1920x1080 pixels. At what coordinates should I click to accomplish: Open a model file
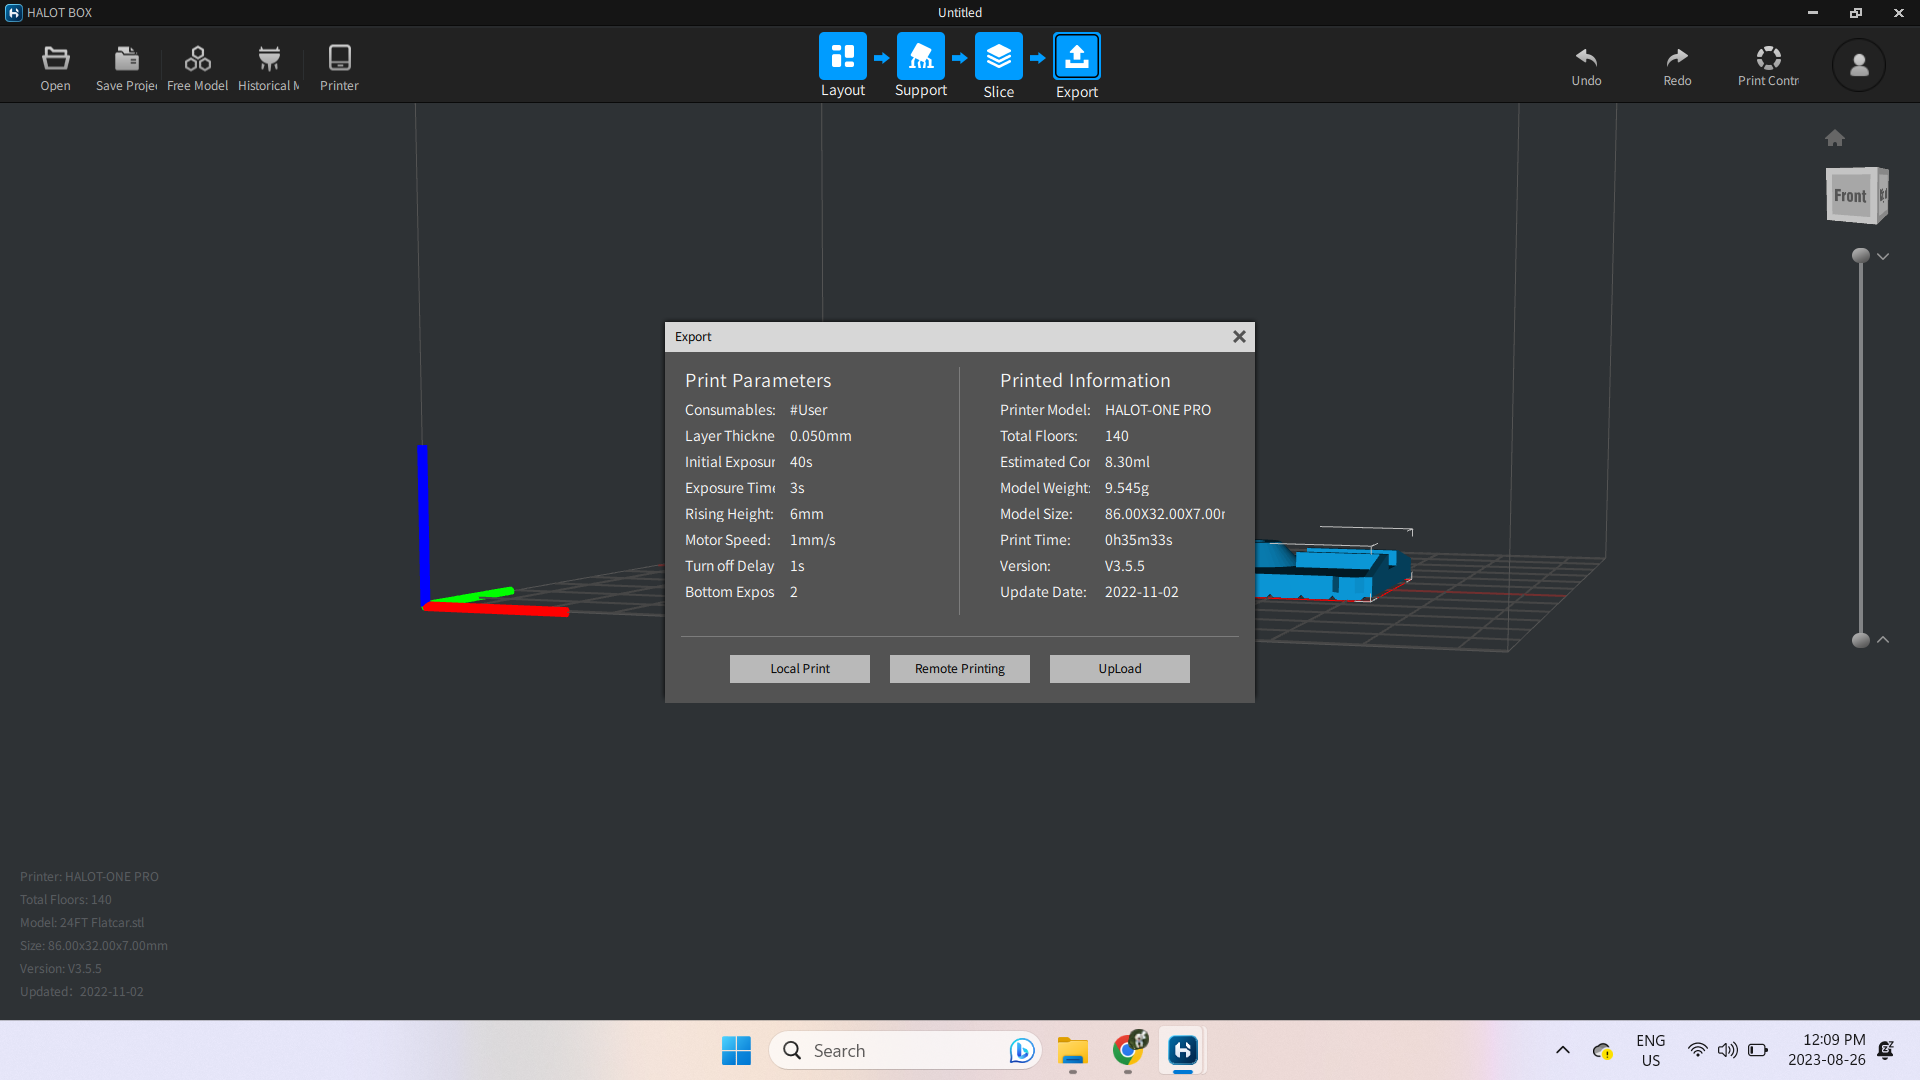55,65
